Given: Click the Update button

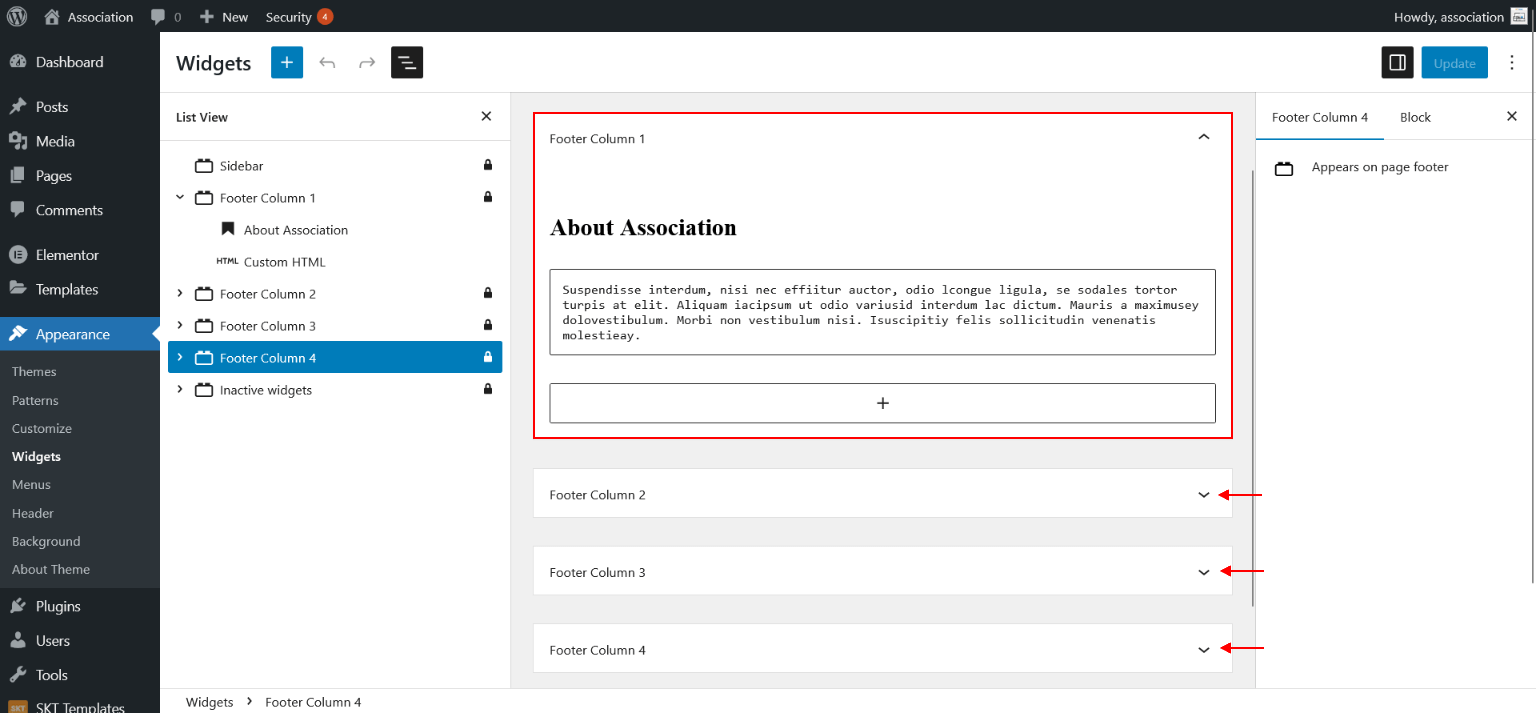Looking at the screenshot, I should tap(1454, 63).
